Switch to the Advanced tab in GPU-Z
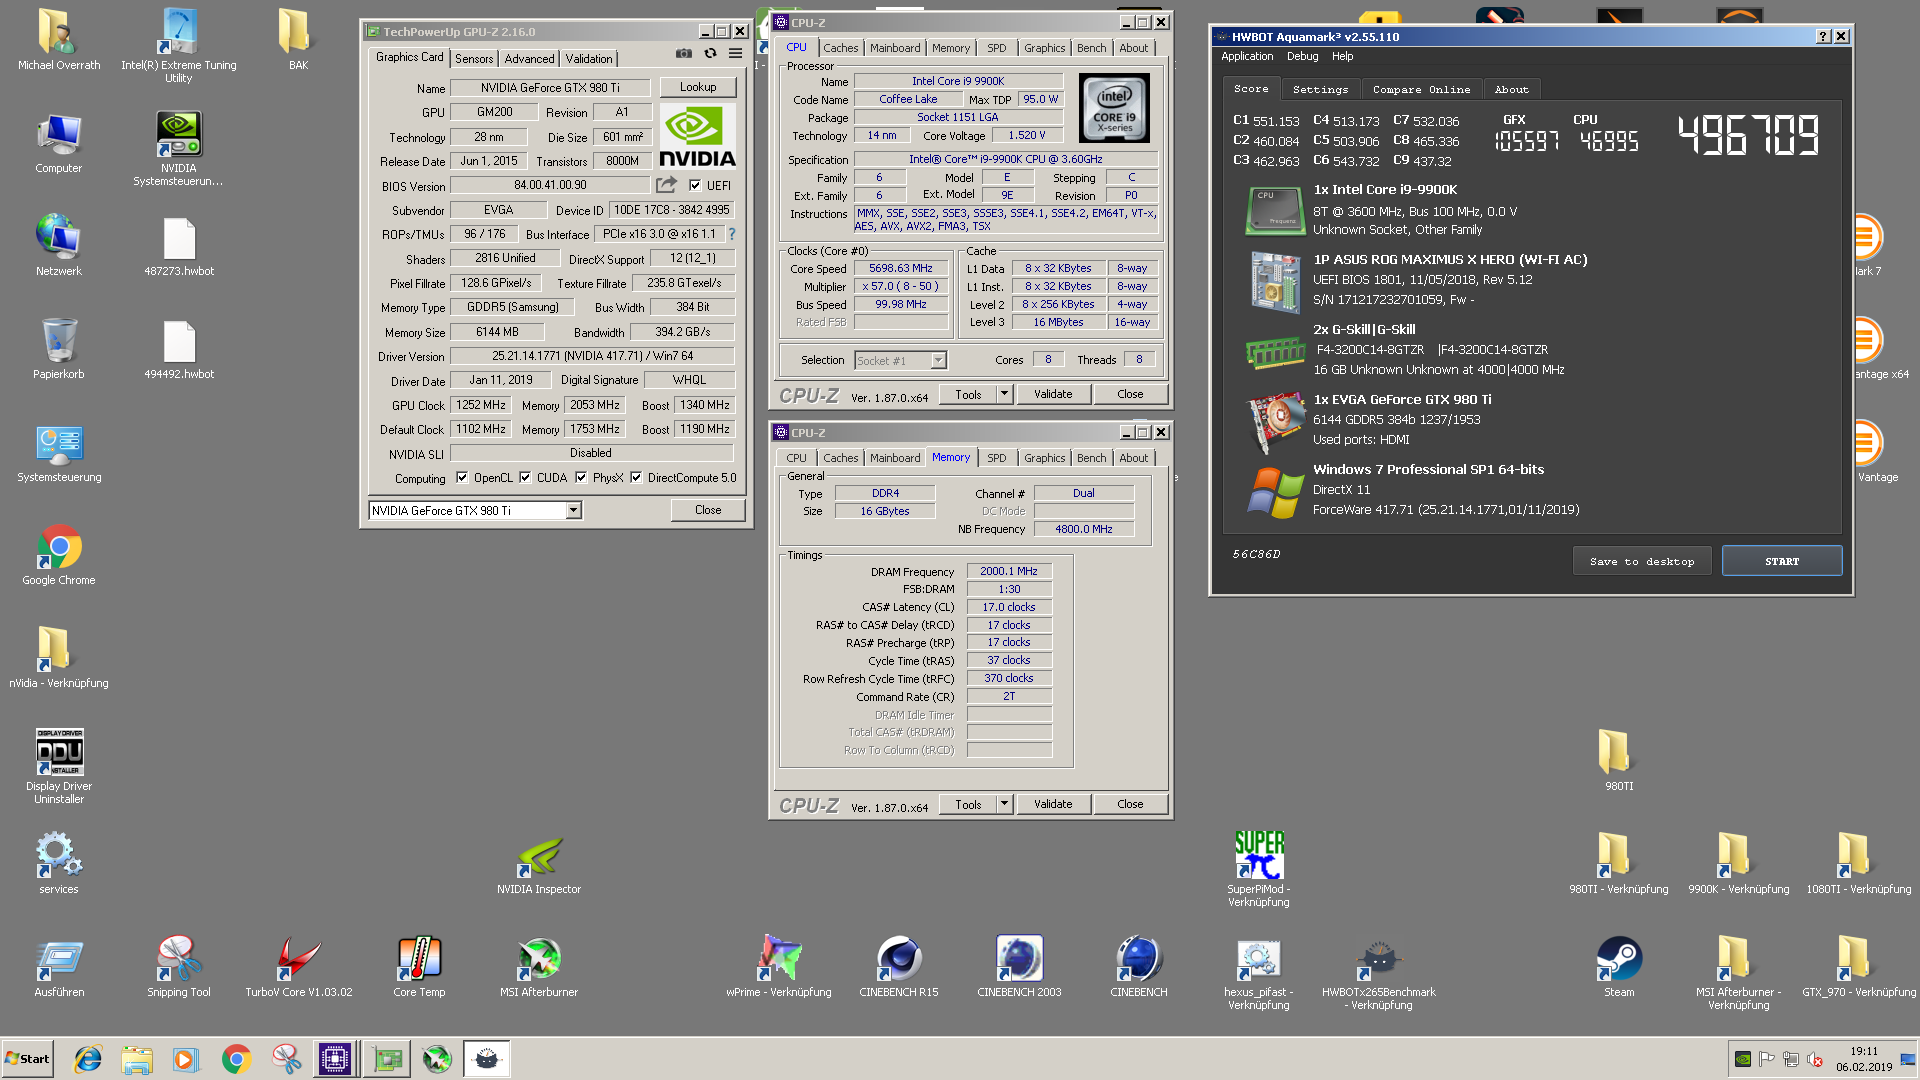Viewport: 1920px width, 1080px height. click(529, 59)
